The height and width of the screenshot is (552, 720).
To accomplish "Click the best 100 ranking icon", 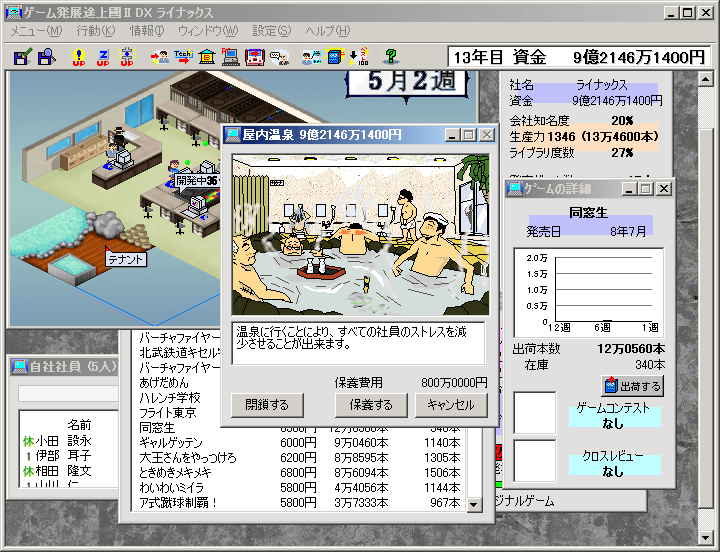I will point(359,57).
